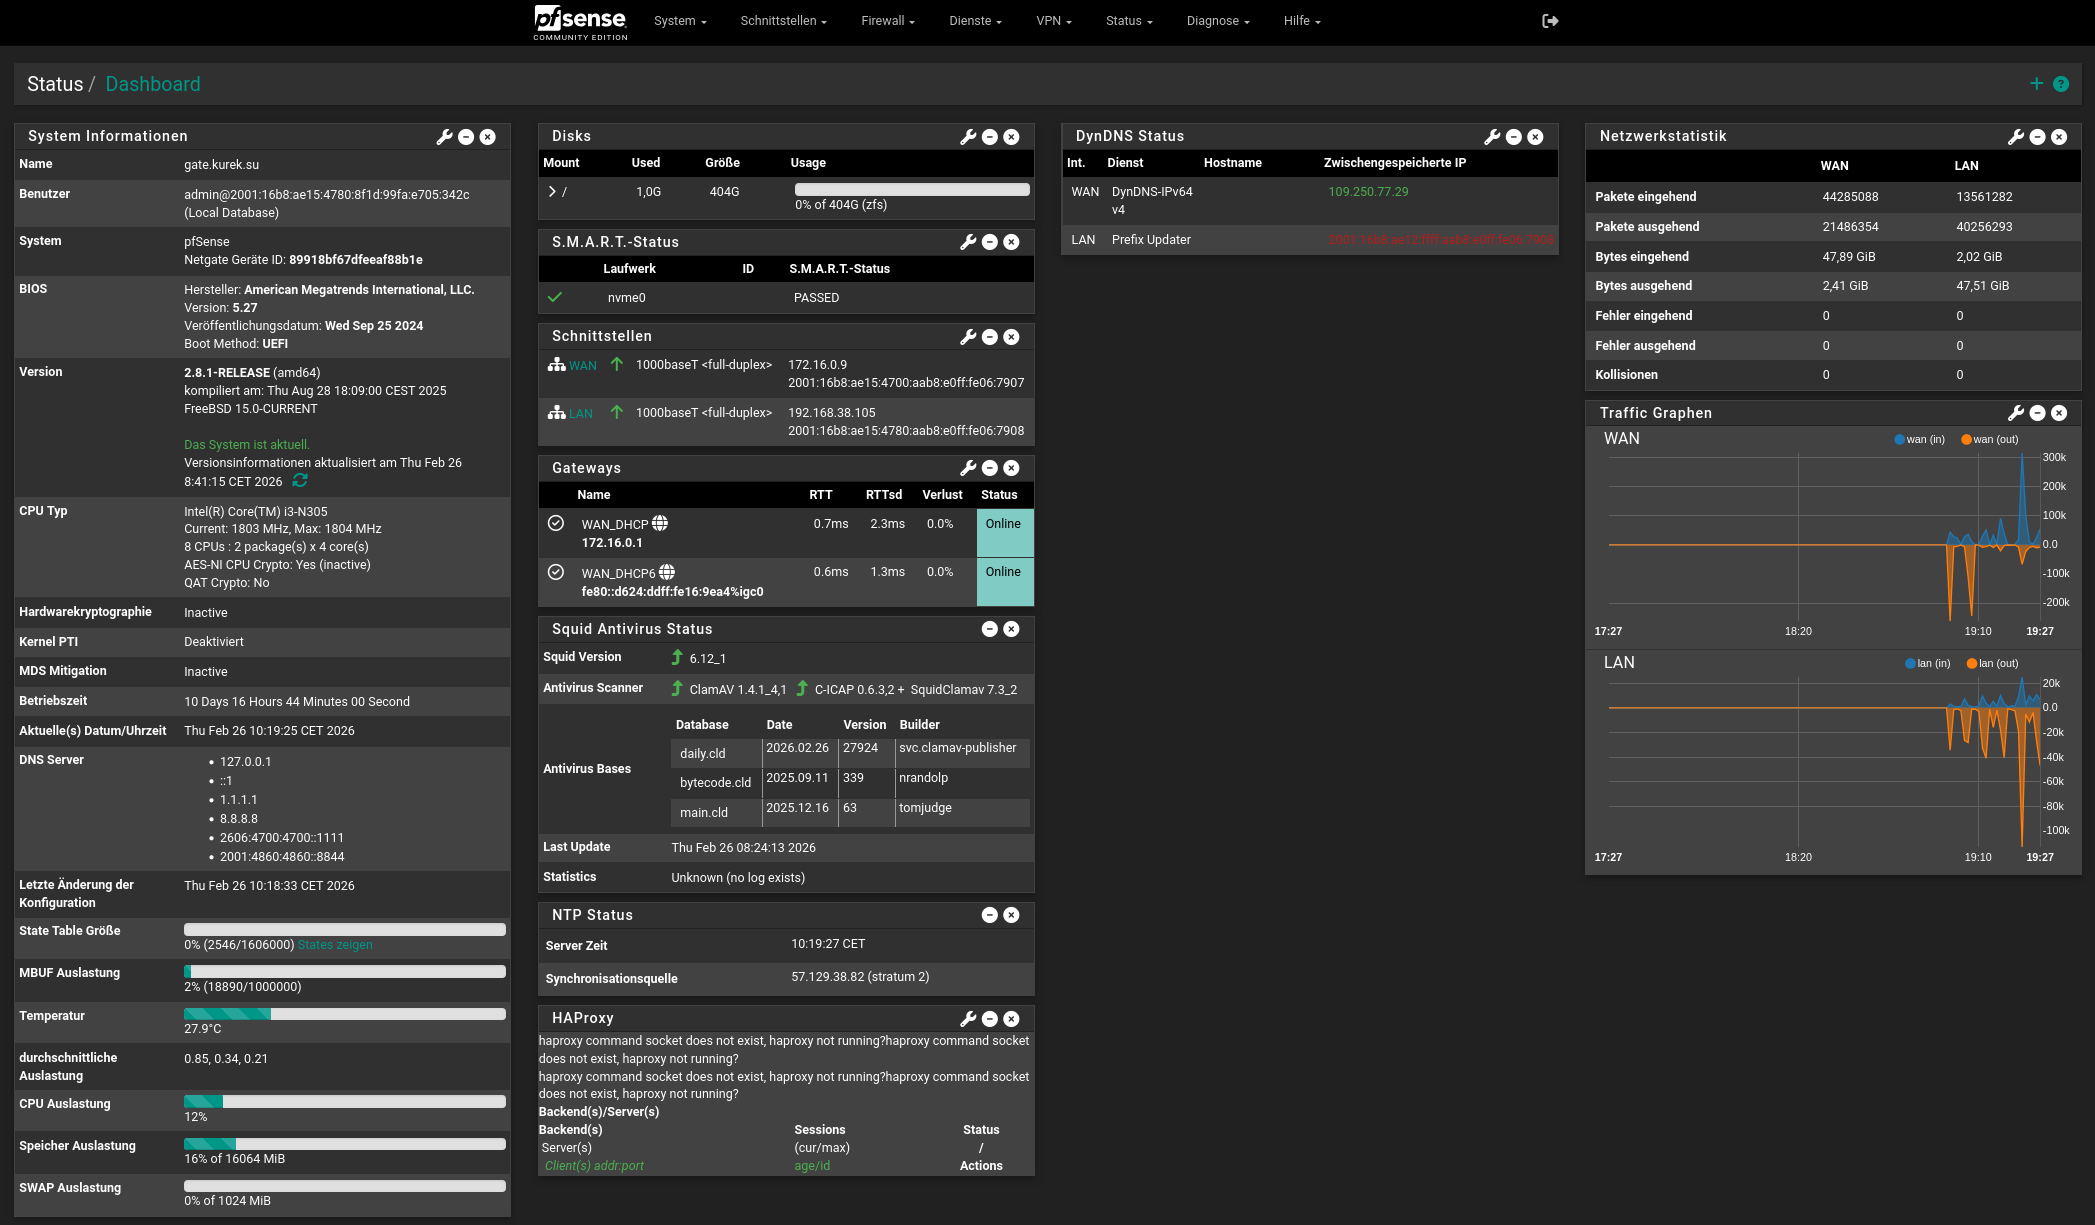Open the Diagnose dropdown menu

[x=1217, y=21]
